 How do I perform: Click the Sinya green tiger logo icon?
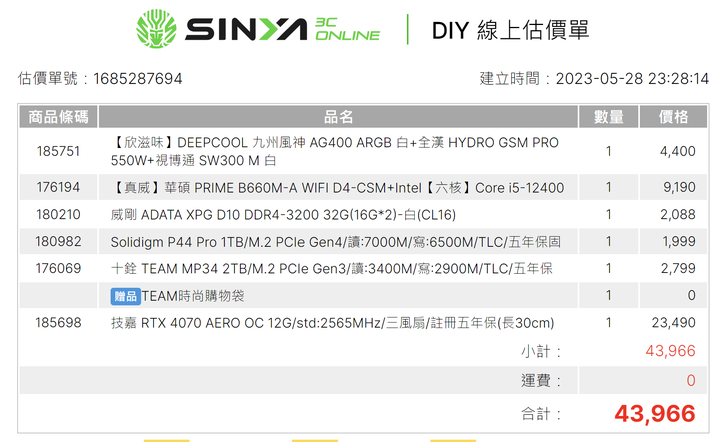(x=156, y=29)
